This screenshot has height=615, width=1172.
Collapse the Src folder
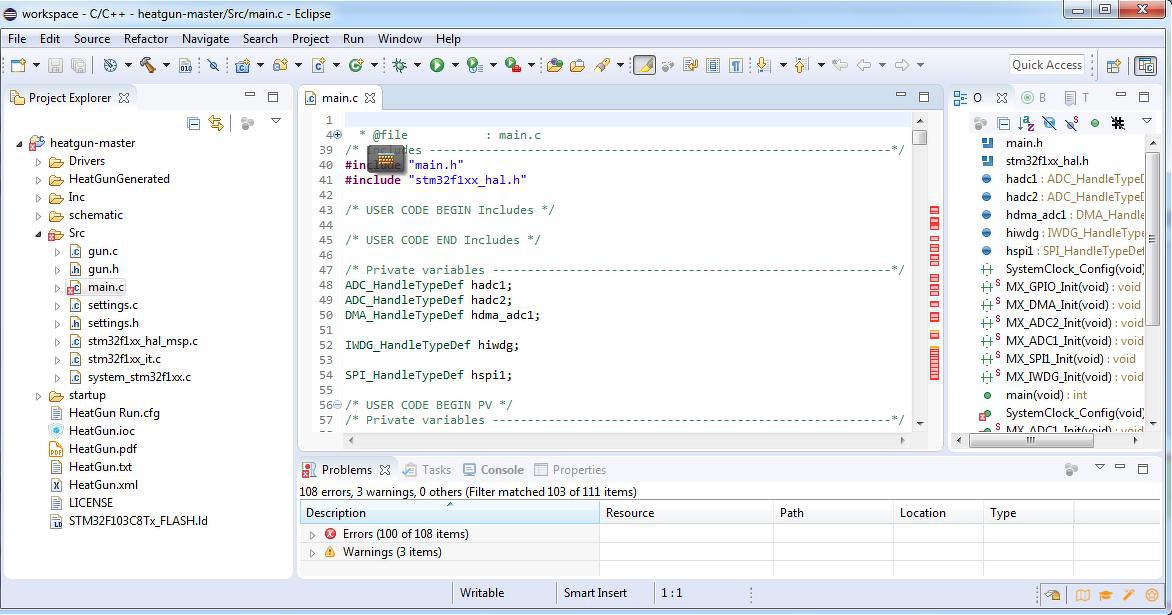(38, 234)
